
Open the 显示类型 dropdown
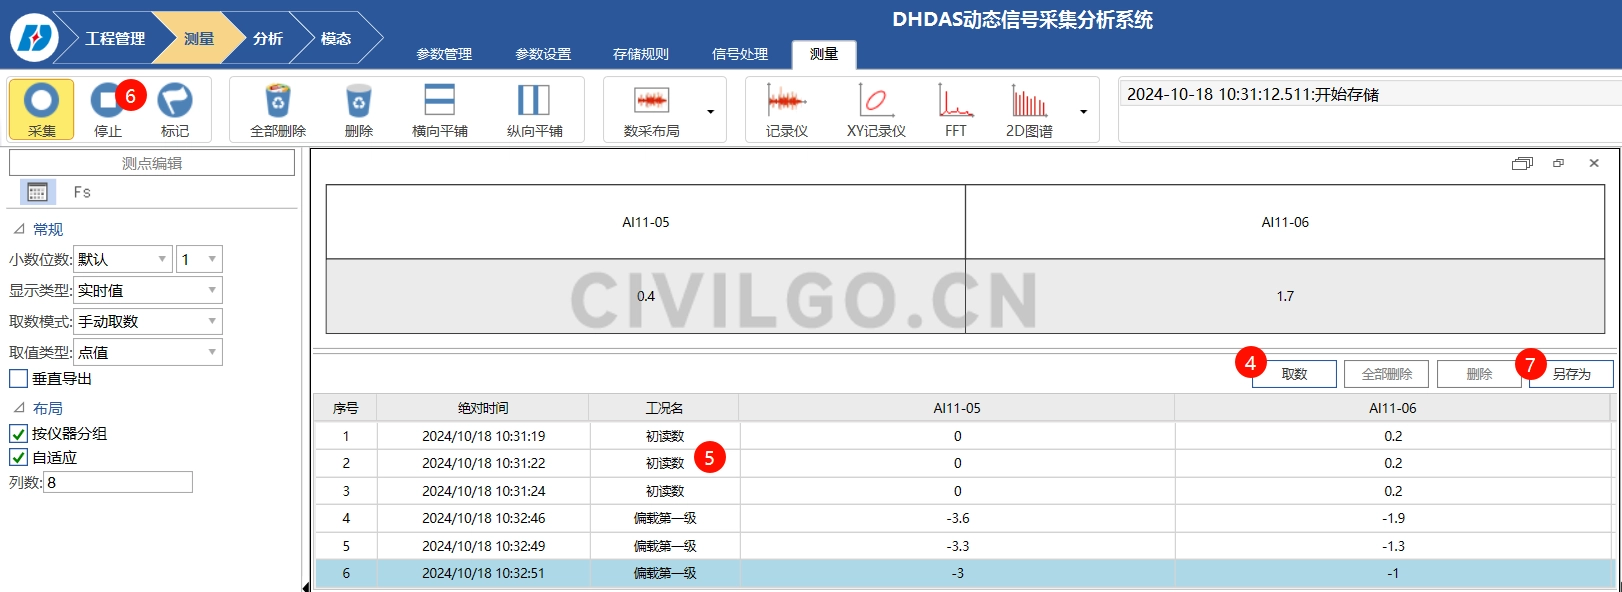[x=147, y=291]
